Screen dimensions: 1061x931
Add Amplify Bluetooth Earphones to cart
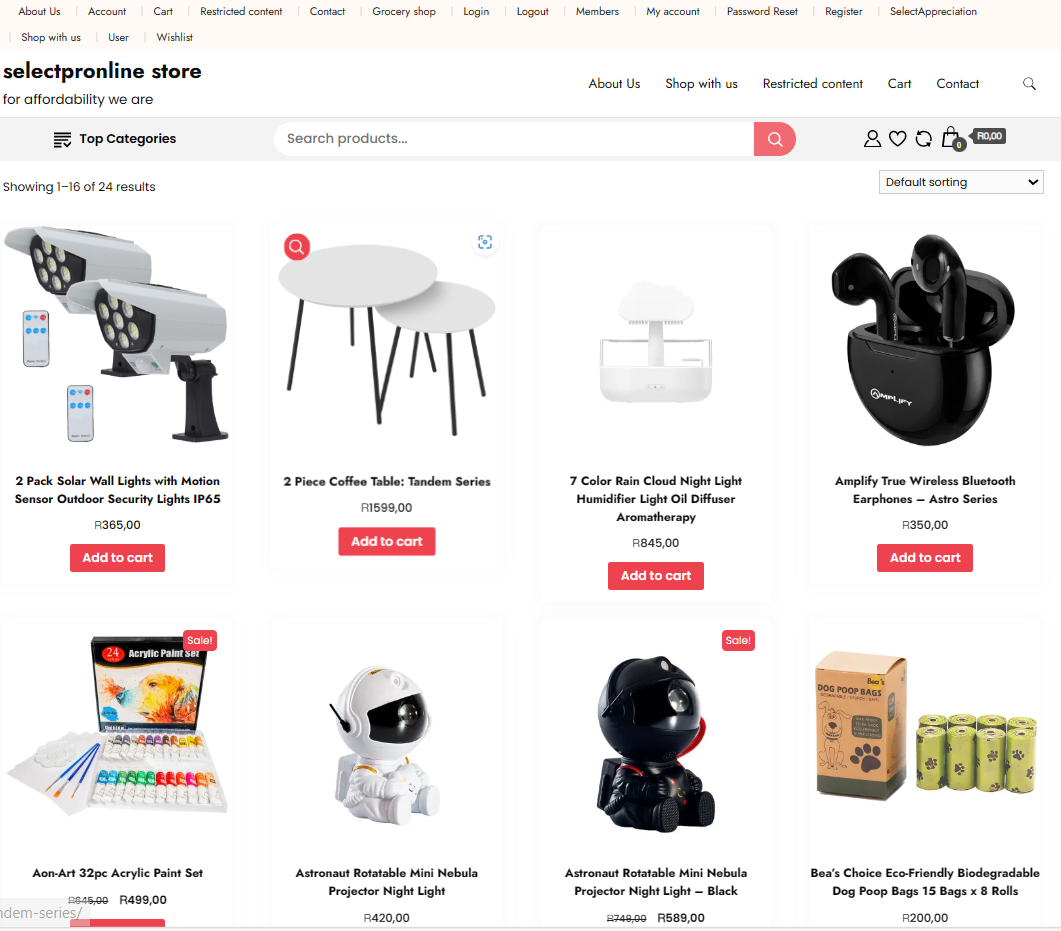925,558
